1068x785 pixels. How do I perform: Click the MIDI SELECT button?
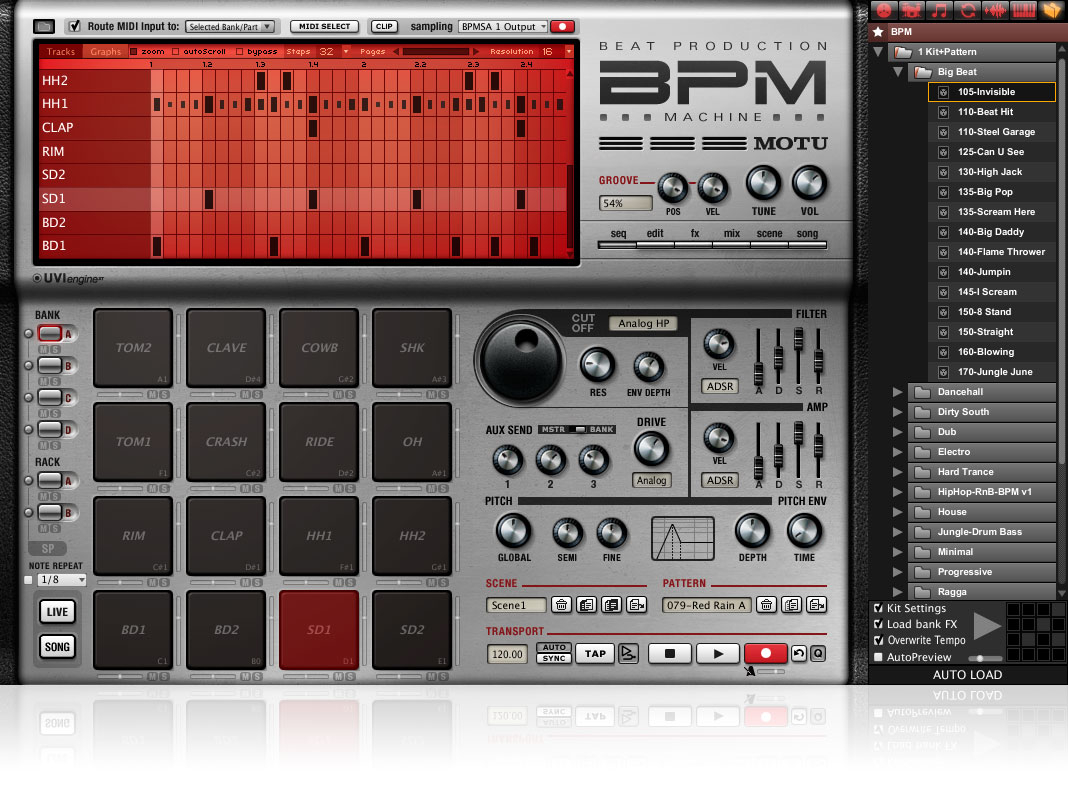coord(324,27)
